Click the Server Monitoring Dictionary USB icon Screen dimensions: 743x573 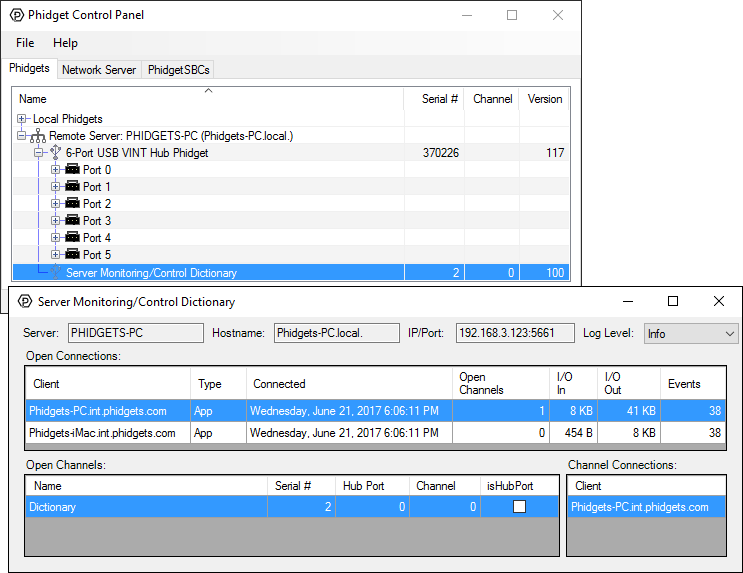coord(55,272)
